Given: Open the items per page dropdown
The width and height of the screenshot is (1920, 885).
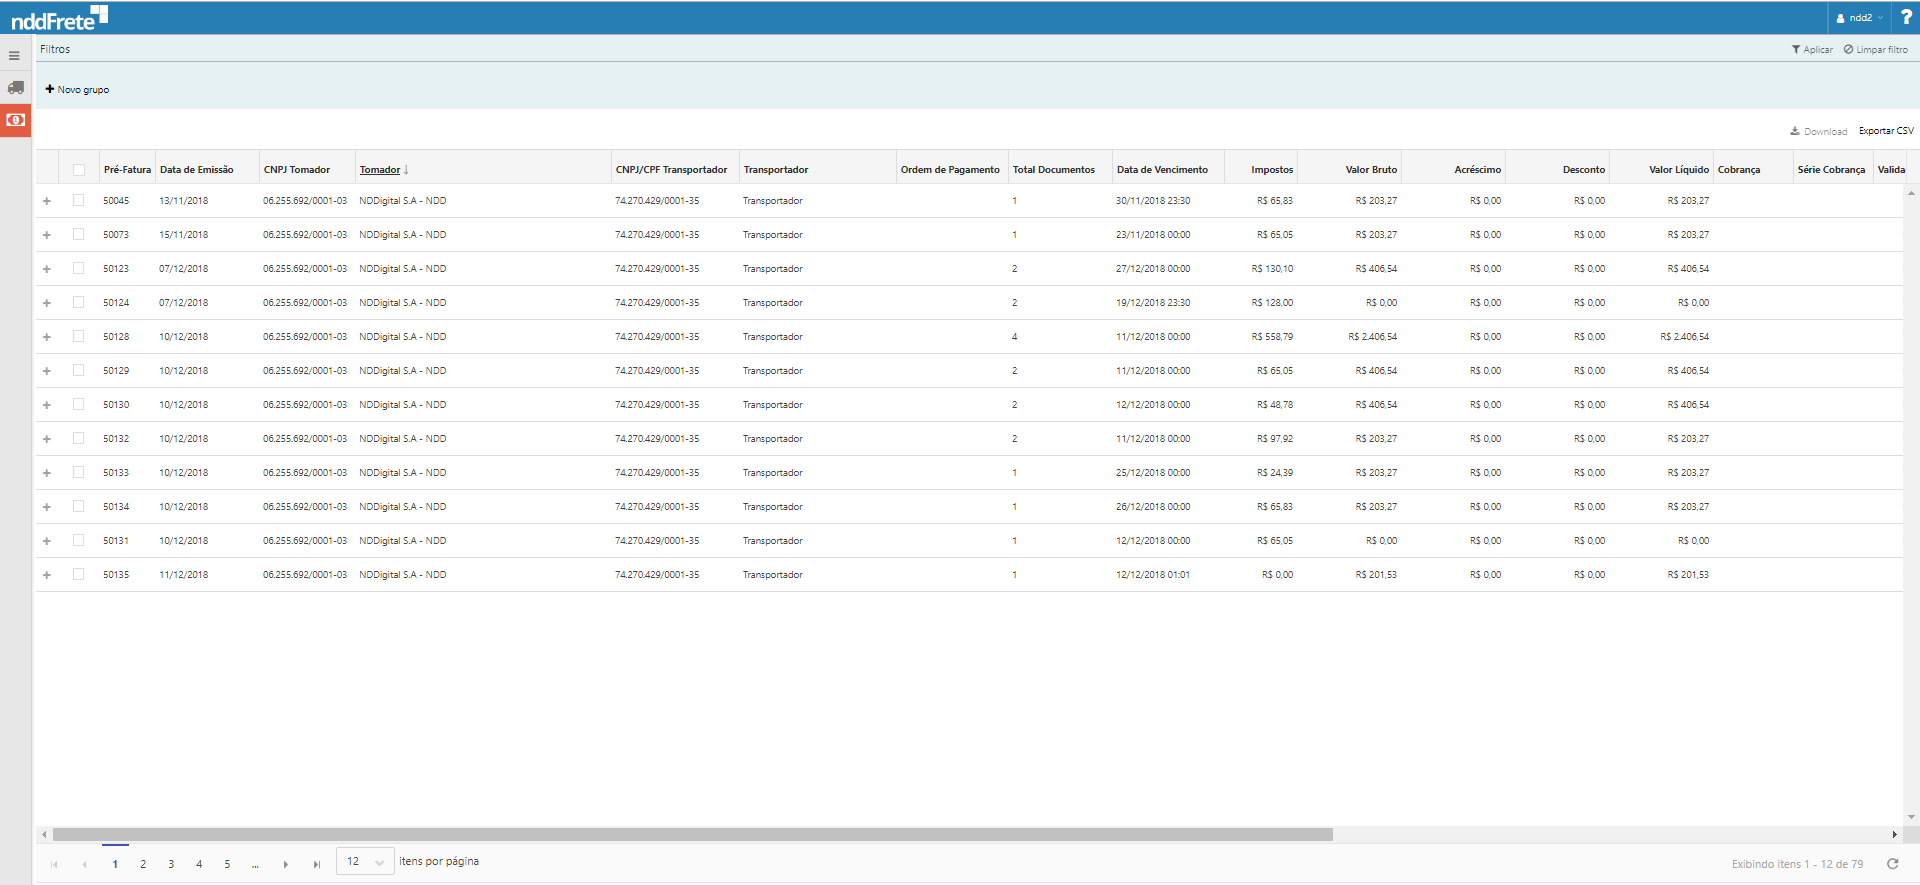Looking at the screenshot, I should [x=365, y=862].
